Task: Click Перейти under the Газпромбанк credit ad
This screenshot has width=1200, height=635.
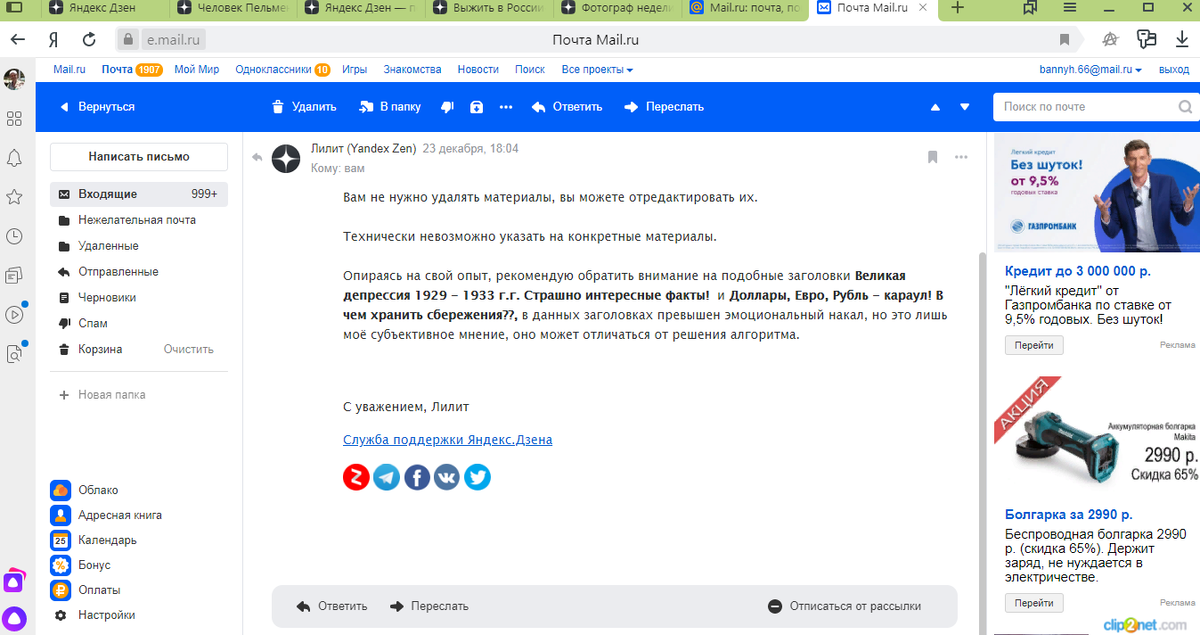Action: (1034, 346)
